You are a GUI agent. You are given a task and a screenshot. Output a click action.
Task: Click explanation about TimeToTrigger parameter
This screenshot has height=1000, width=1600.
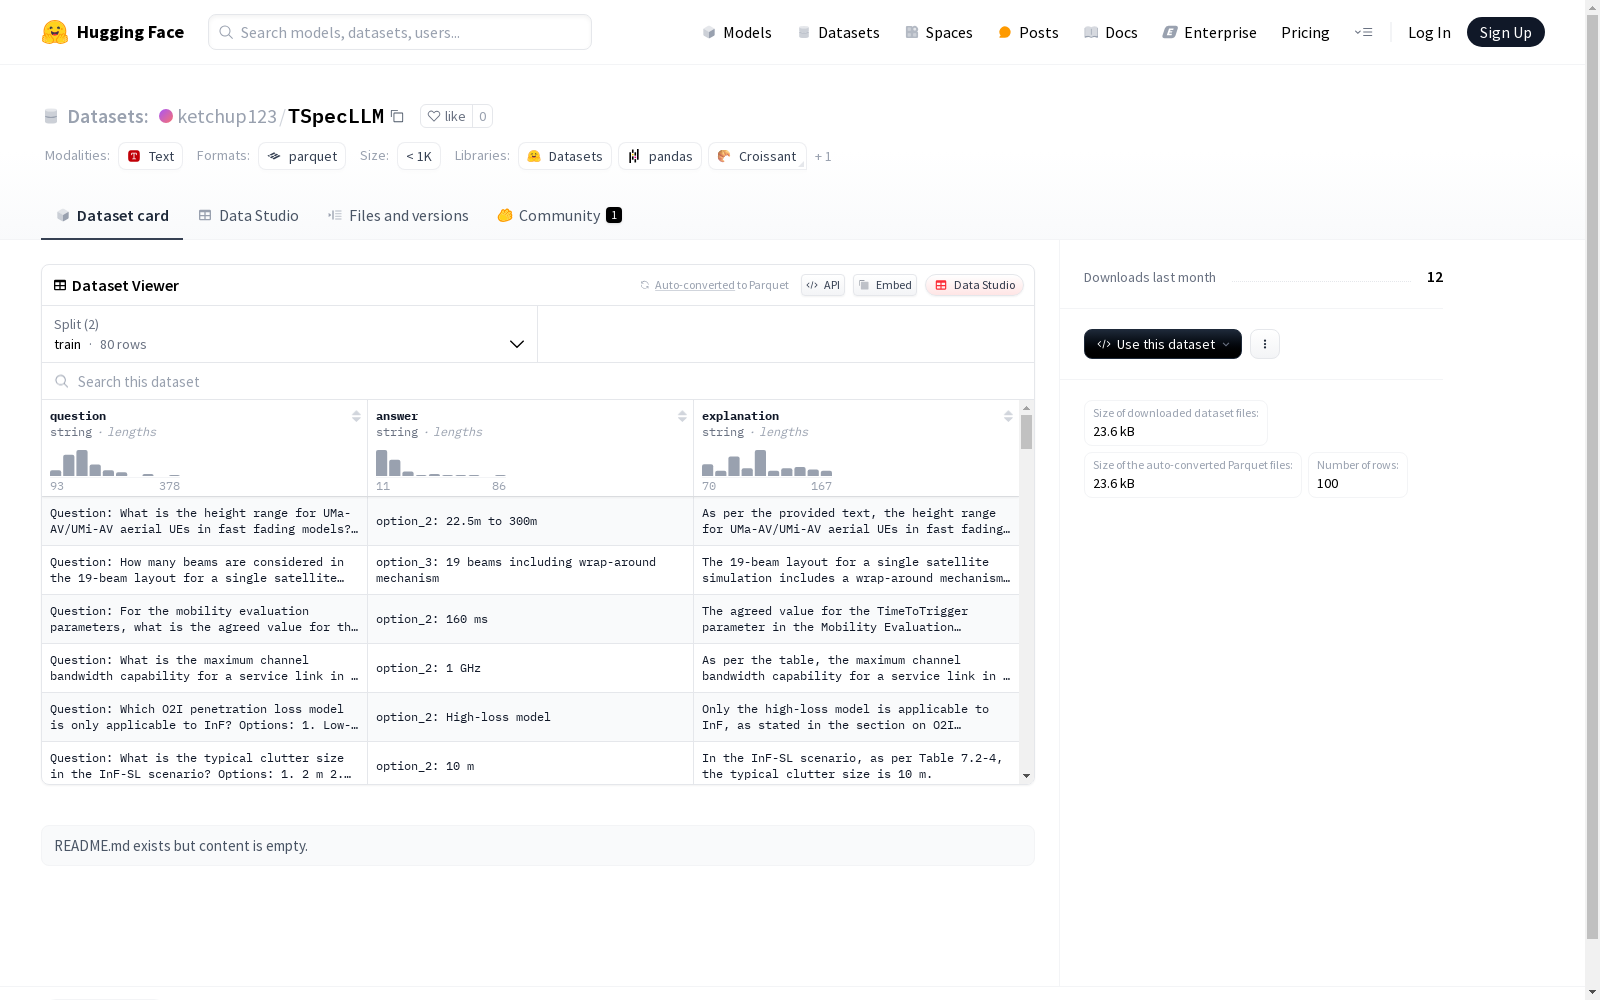pos(856,619)
